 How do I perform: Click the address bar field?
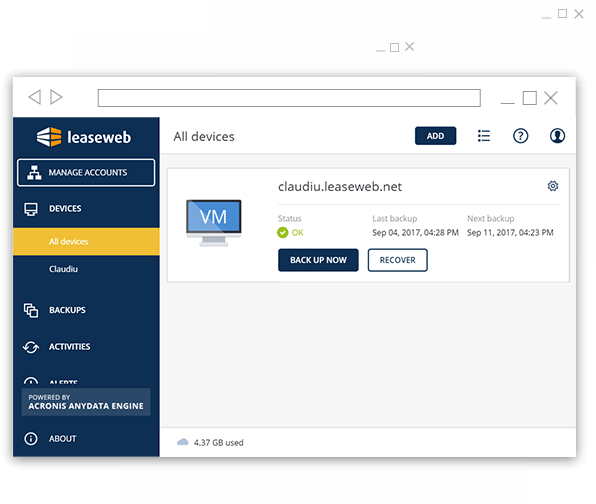coord(289,98)
